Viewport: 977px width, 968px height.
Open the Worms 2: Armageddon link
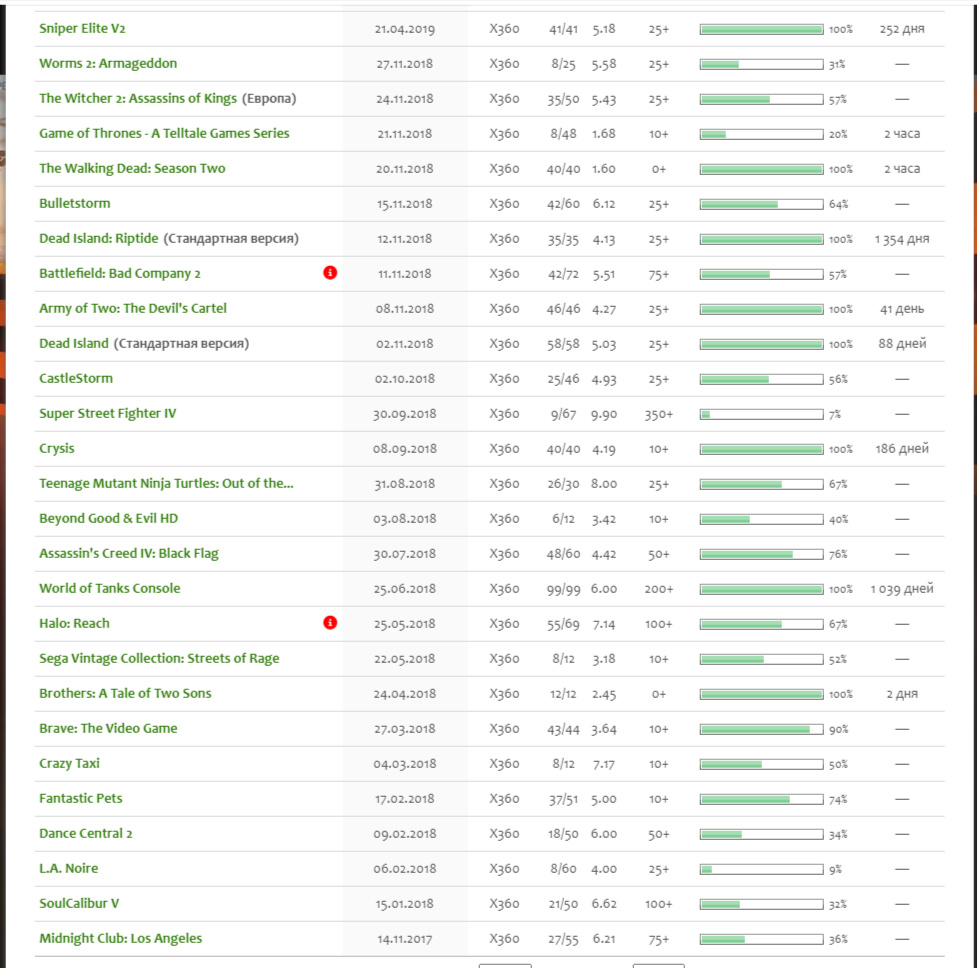tap(108, 64)
